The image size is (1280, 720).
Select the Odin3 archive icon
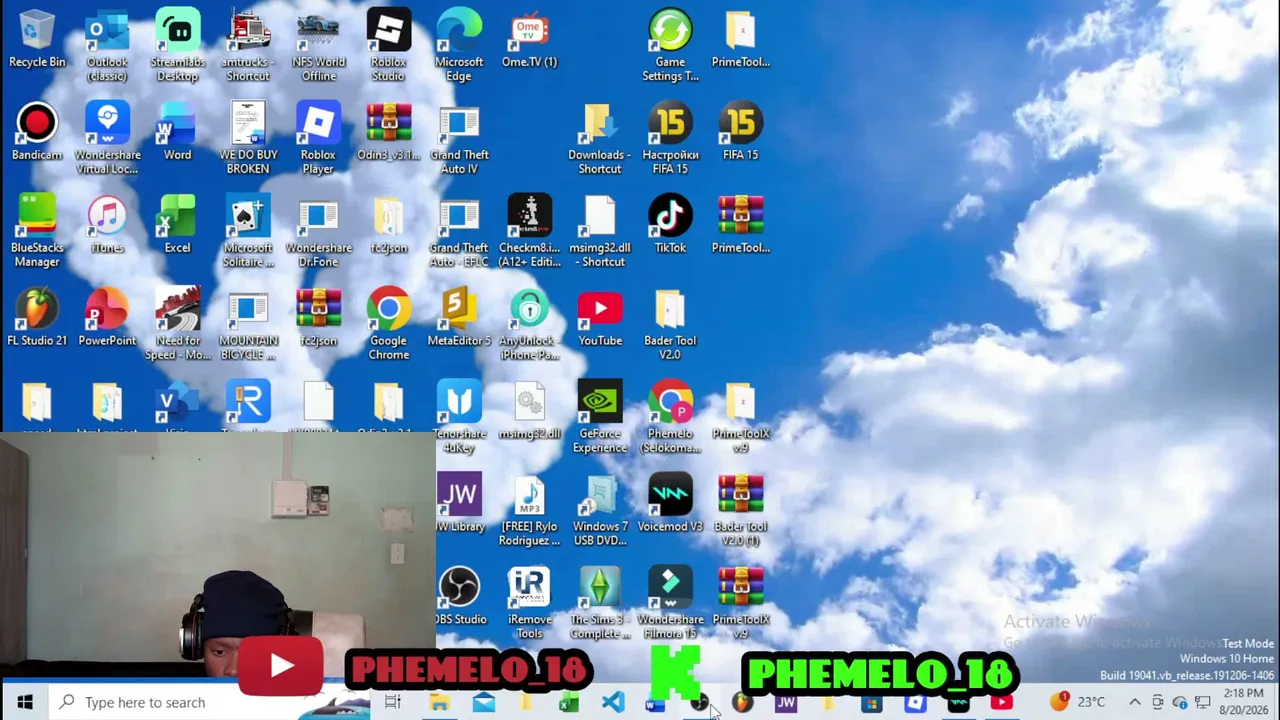389,133
